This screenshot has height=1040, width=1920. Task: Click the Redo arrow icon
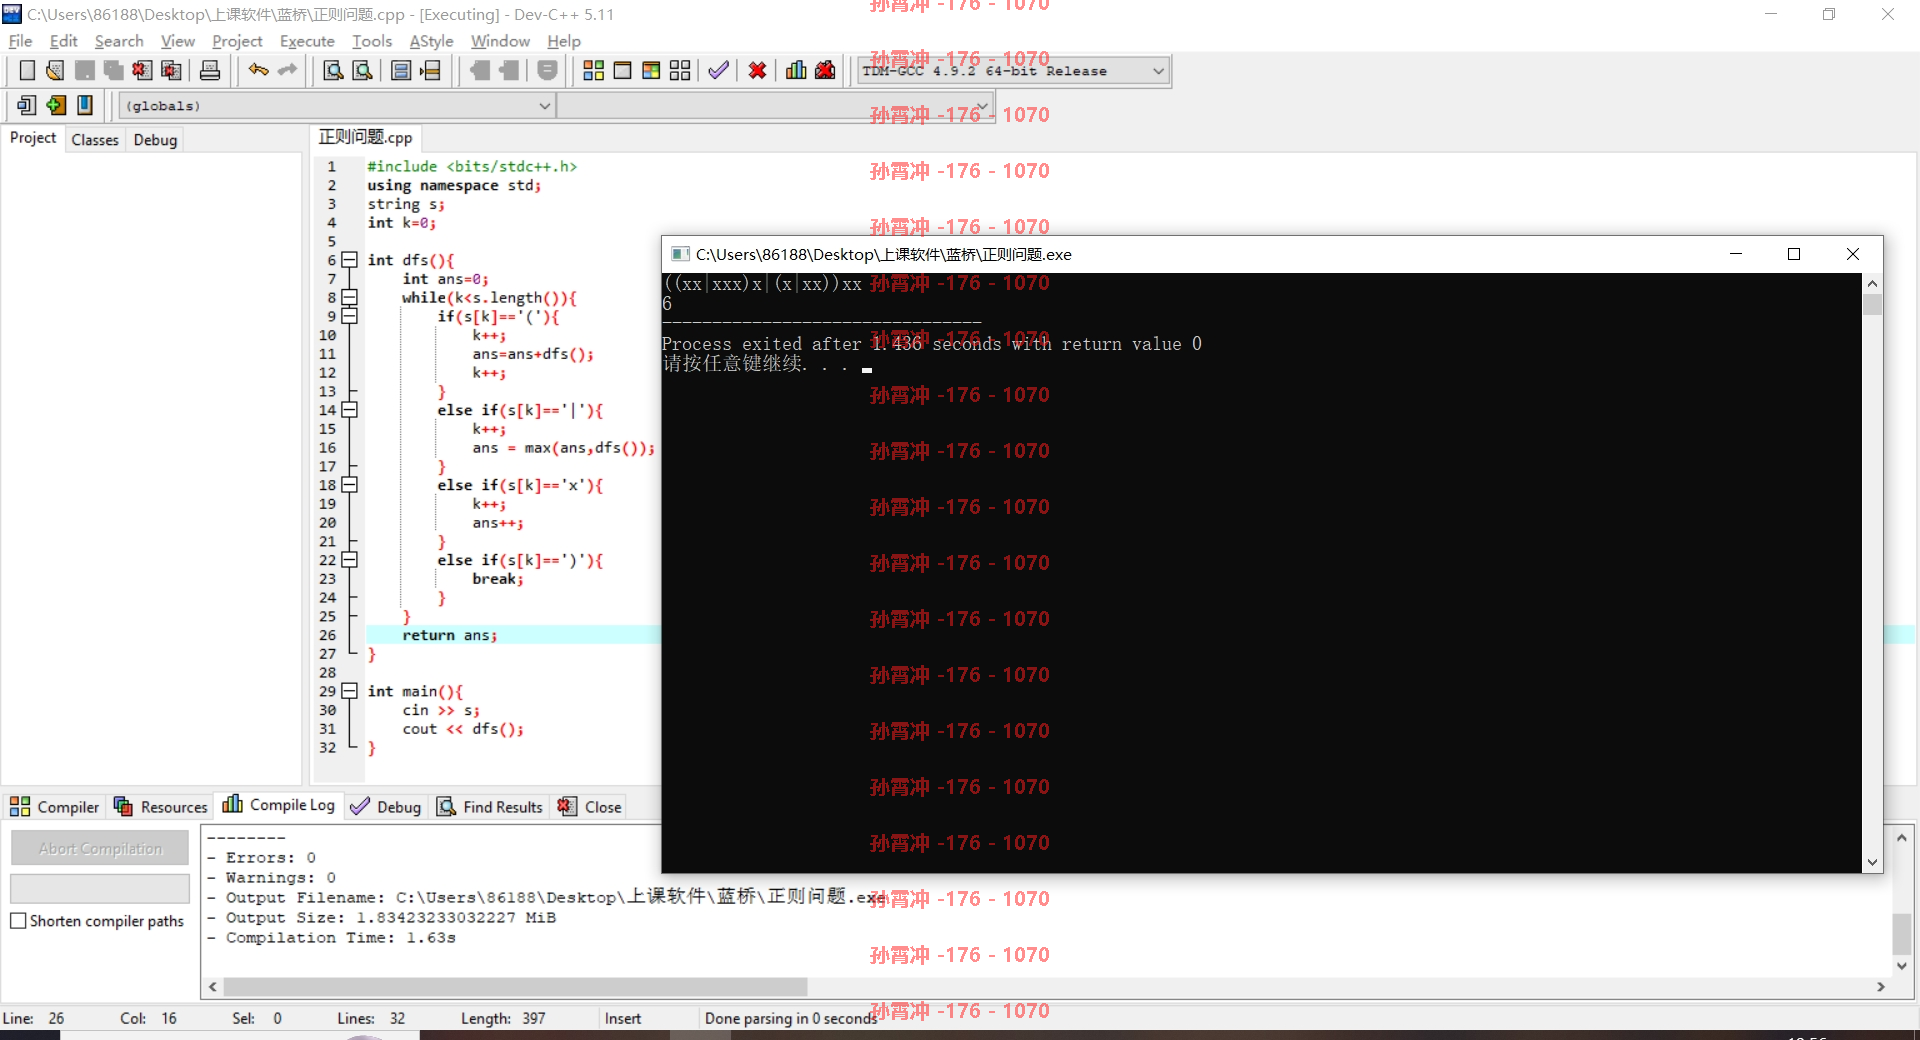tap(287, 70)
